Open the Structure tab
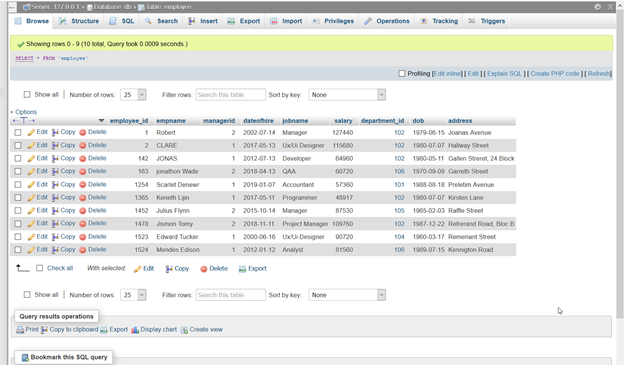The height and width of the screenshot is (365, 624). tap(79, 21)
